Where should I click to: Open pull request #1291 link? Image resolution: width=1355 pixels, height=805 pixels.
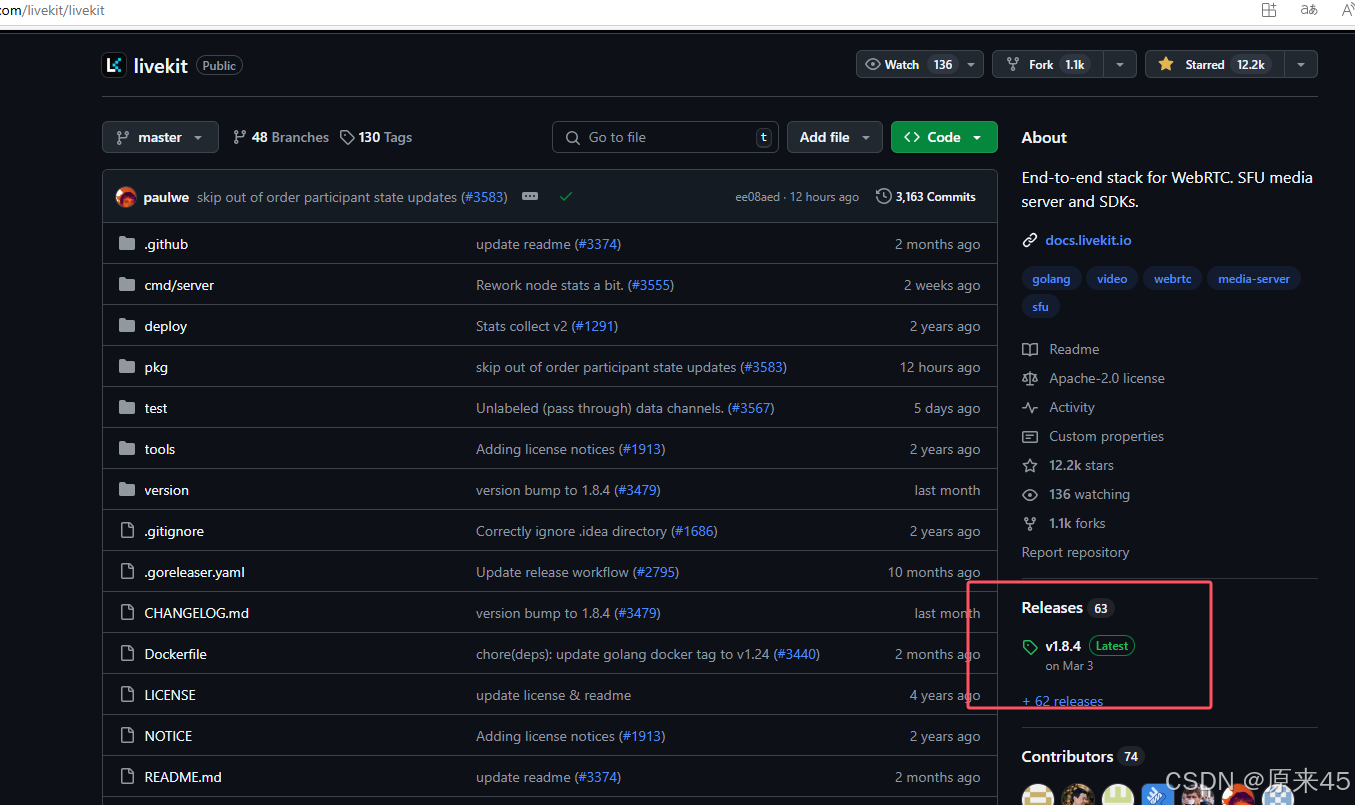point(595,326)
